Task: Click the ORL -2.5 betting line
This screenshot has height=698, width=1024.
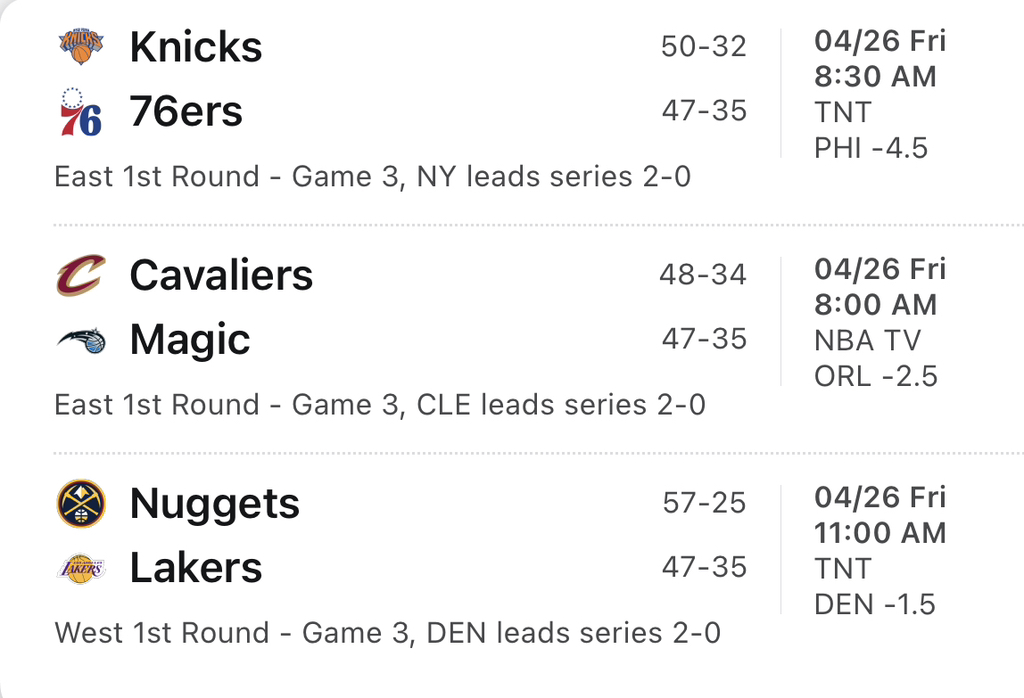Action: [x=876, y=376]
